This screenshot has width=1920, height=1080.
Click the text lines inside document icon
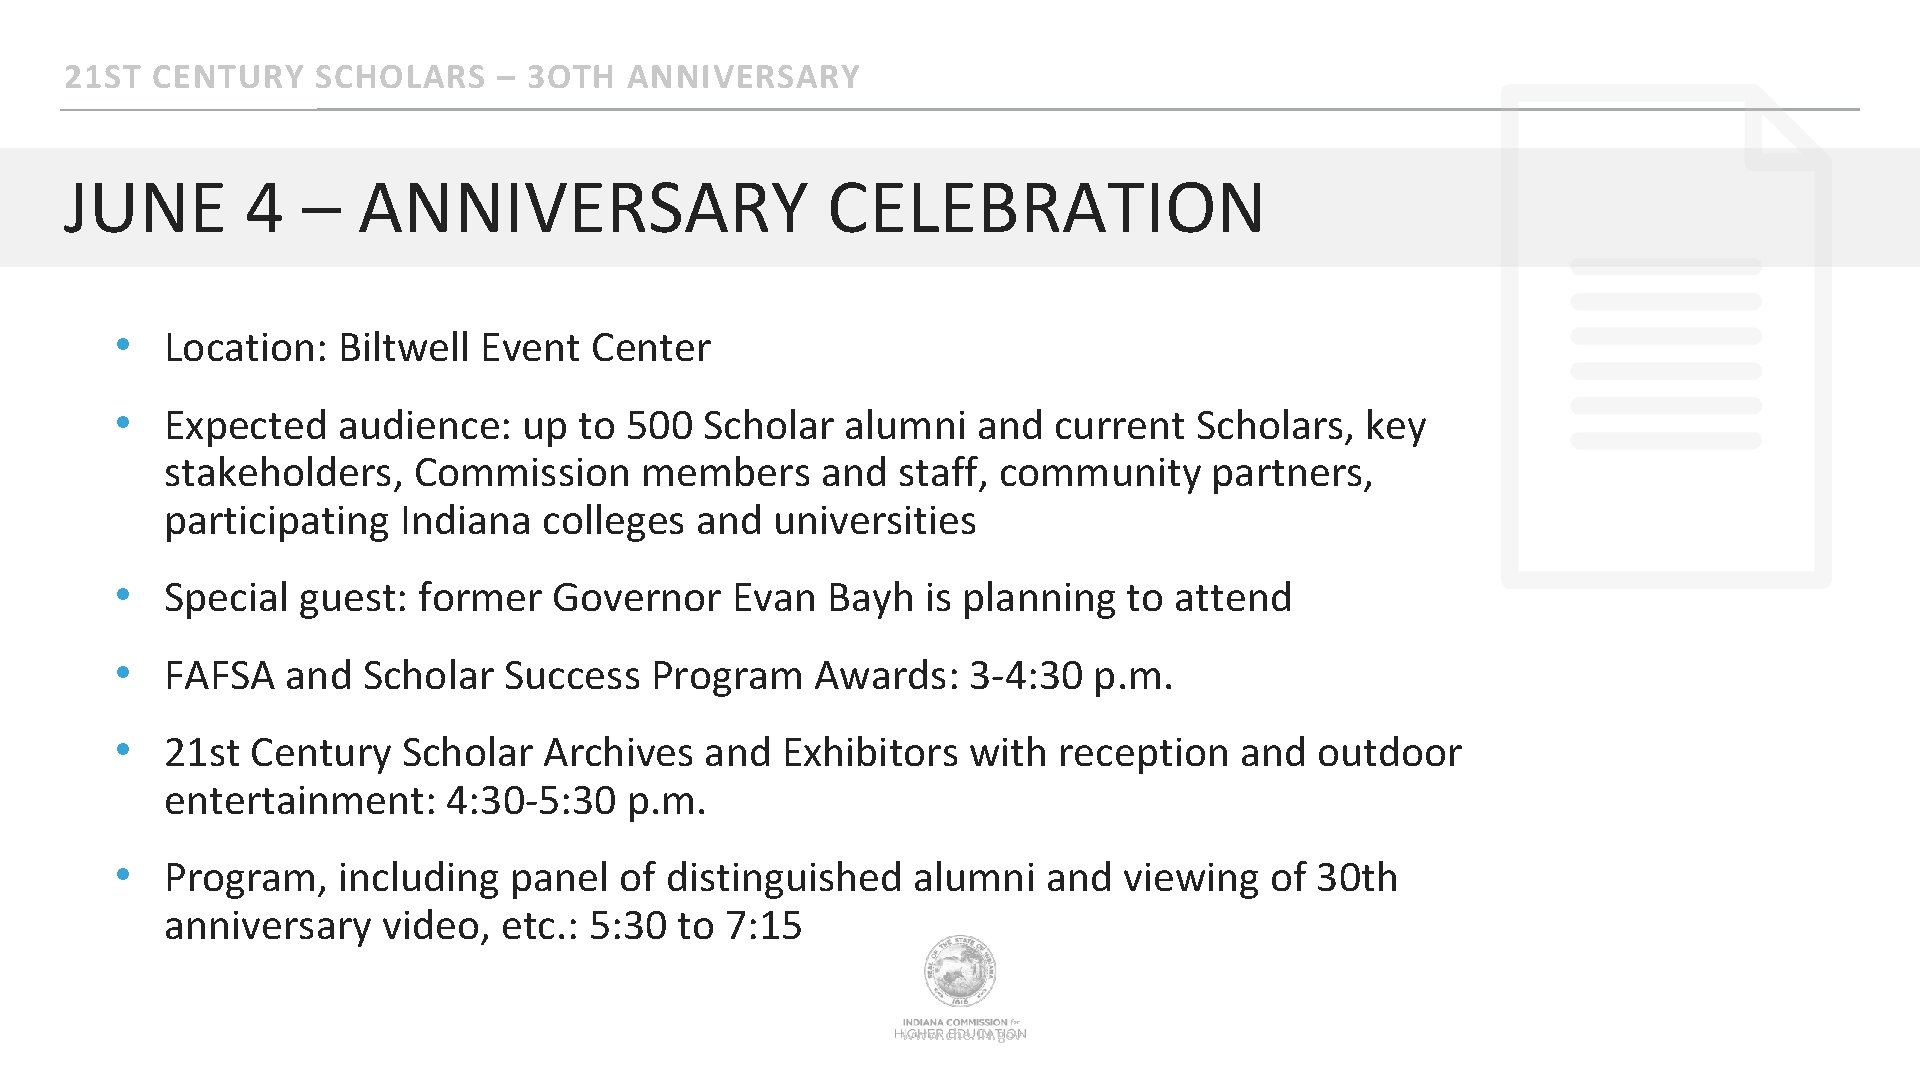coord(1666,353)
